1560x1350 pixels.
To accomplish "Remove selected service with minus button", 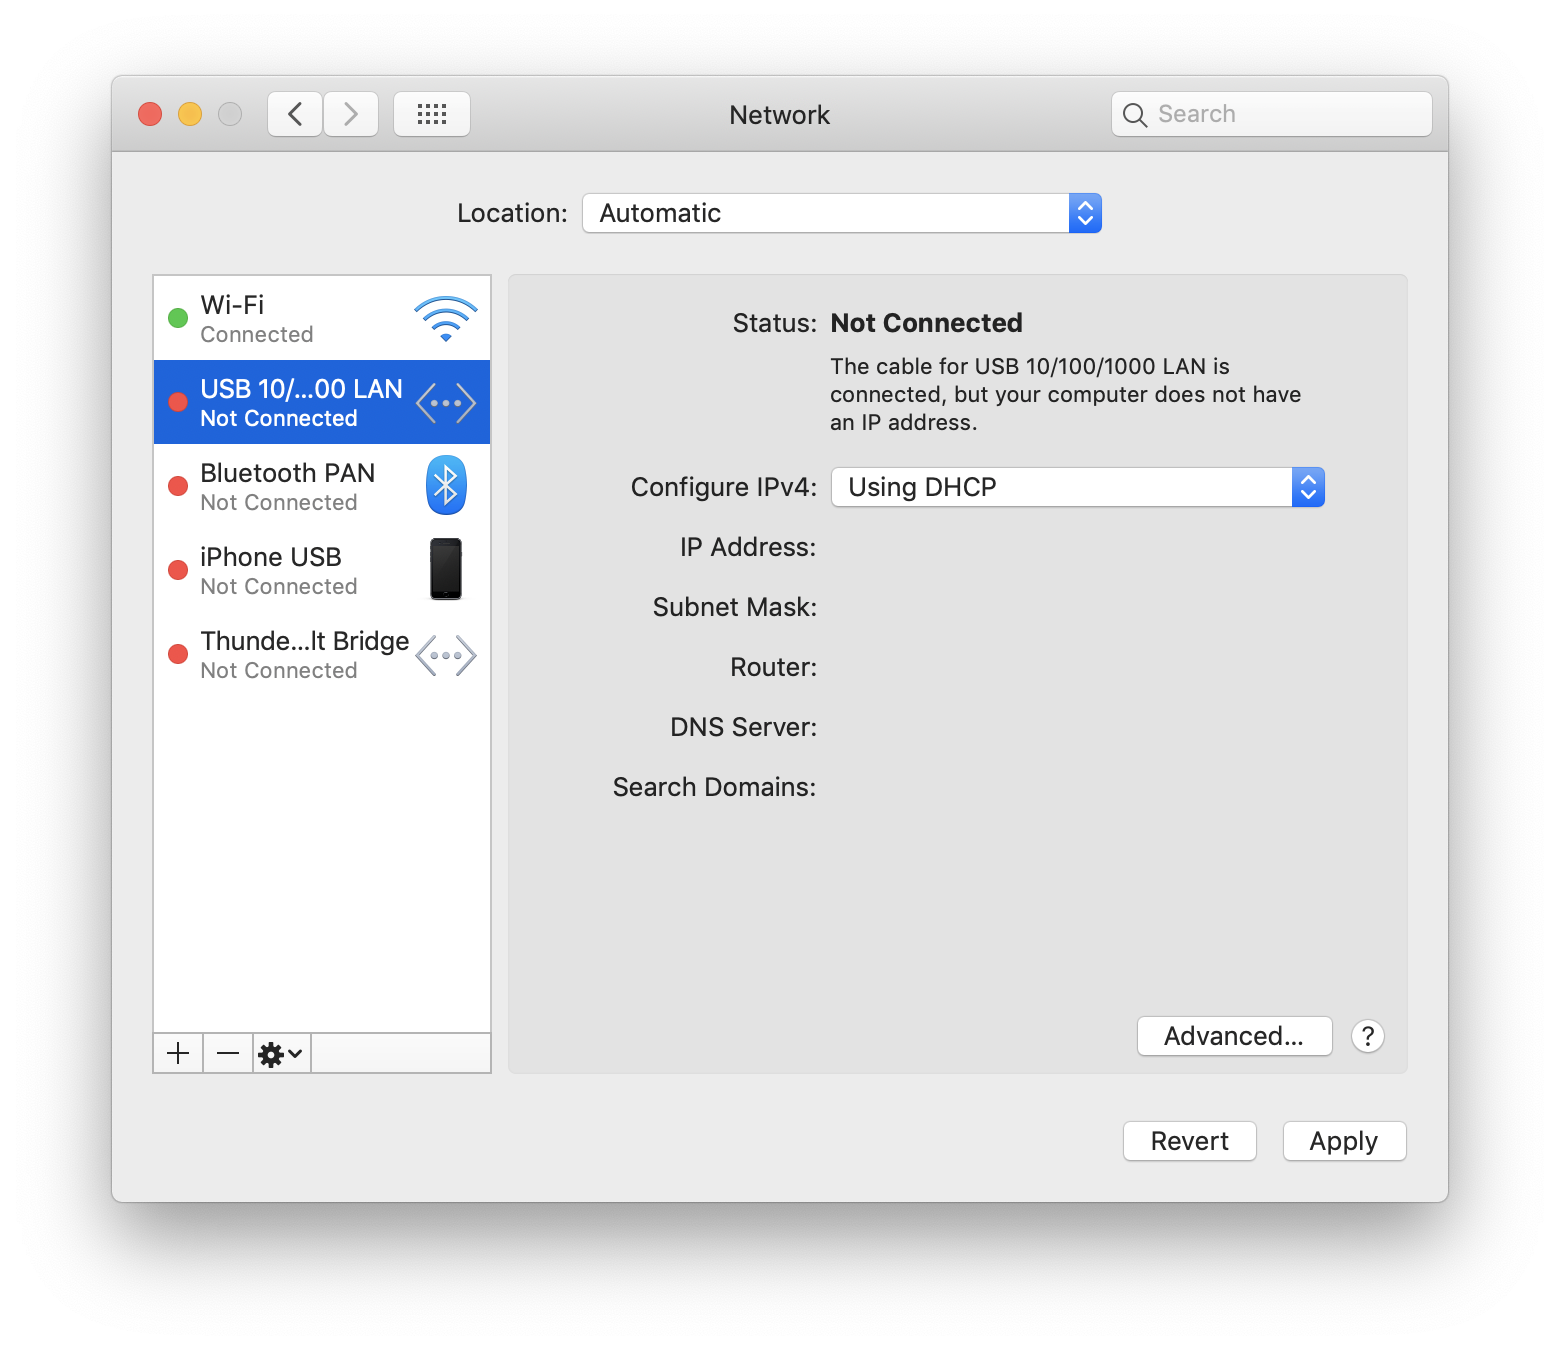I will point(228,1053).
